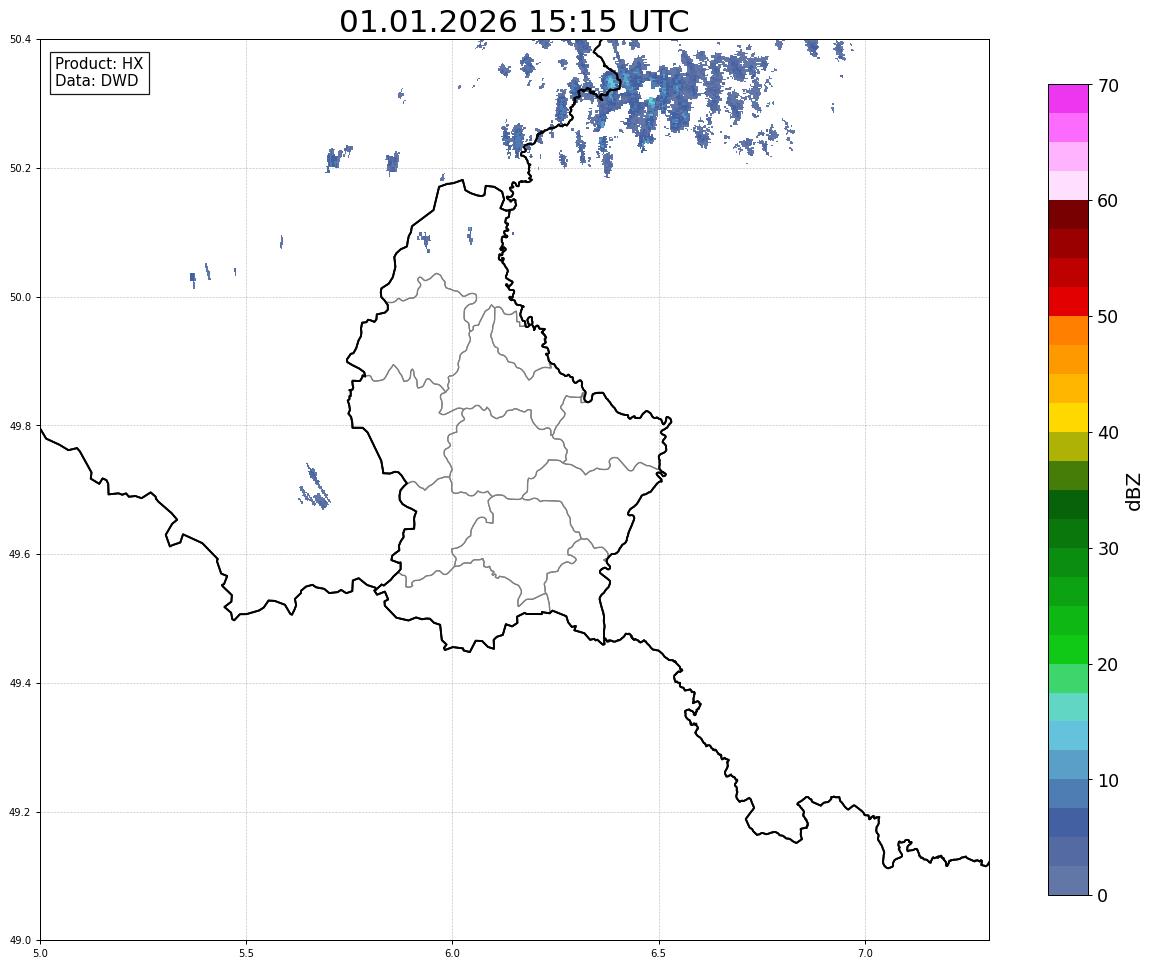Click the "Data: DWD" label
This screenshot has height=968, width=1152.
[x=96, y=81]
